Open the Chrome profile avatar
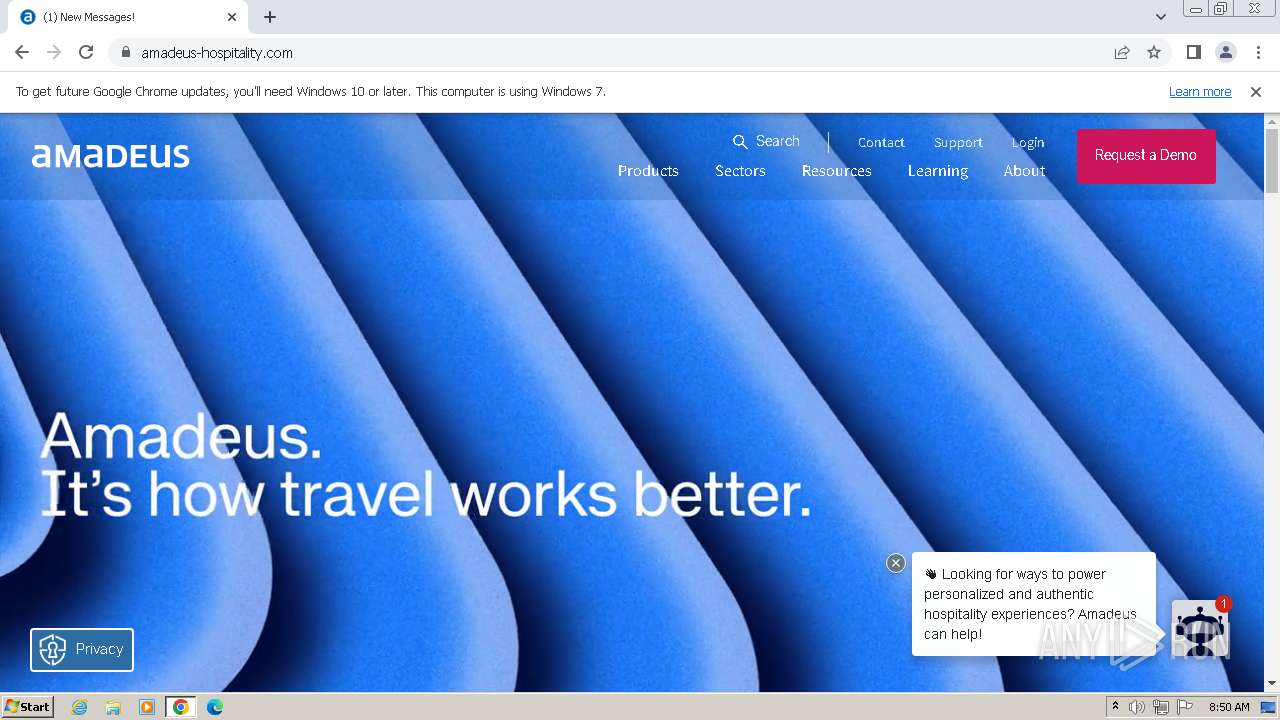 pyautogui.click(x=1225, y=52)
